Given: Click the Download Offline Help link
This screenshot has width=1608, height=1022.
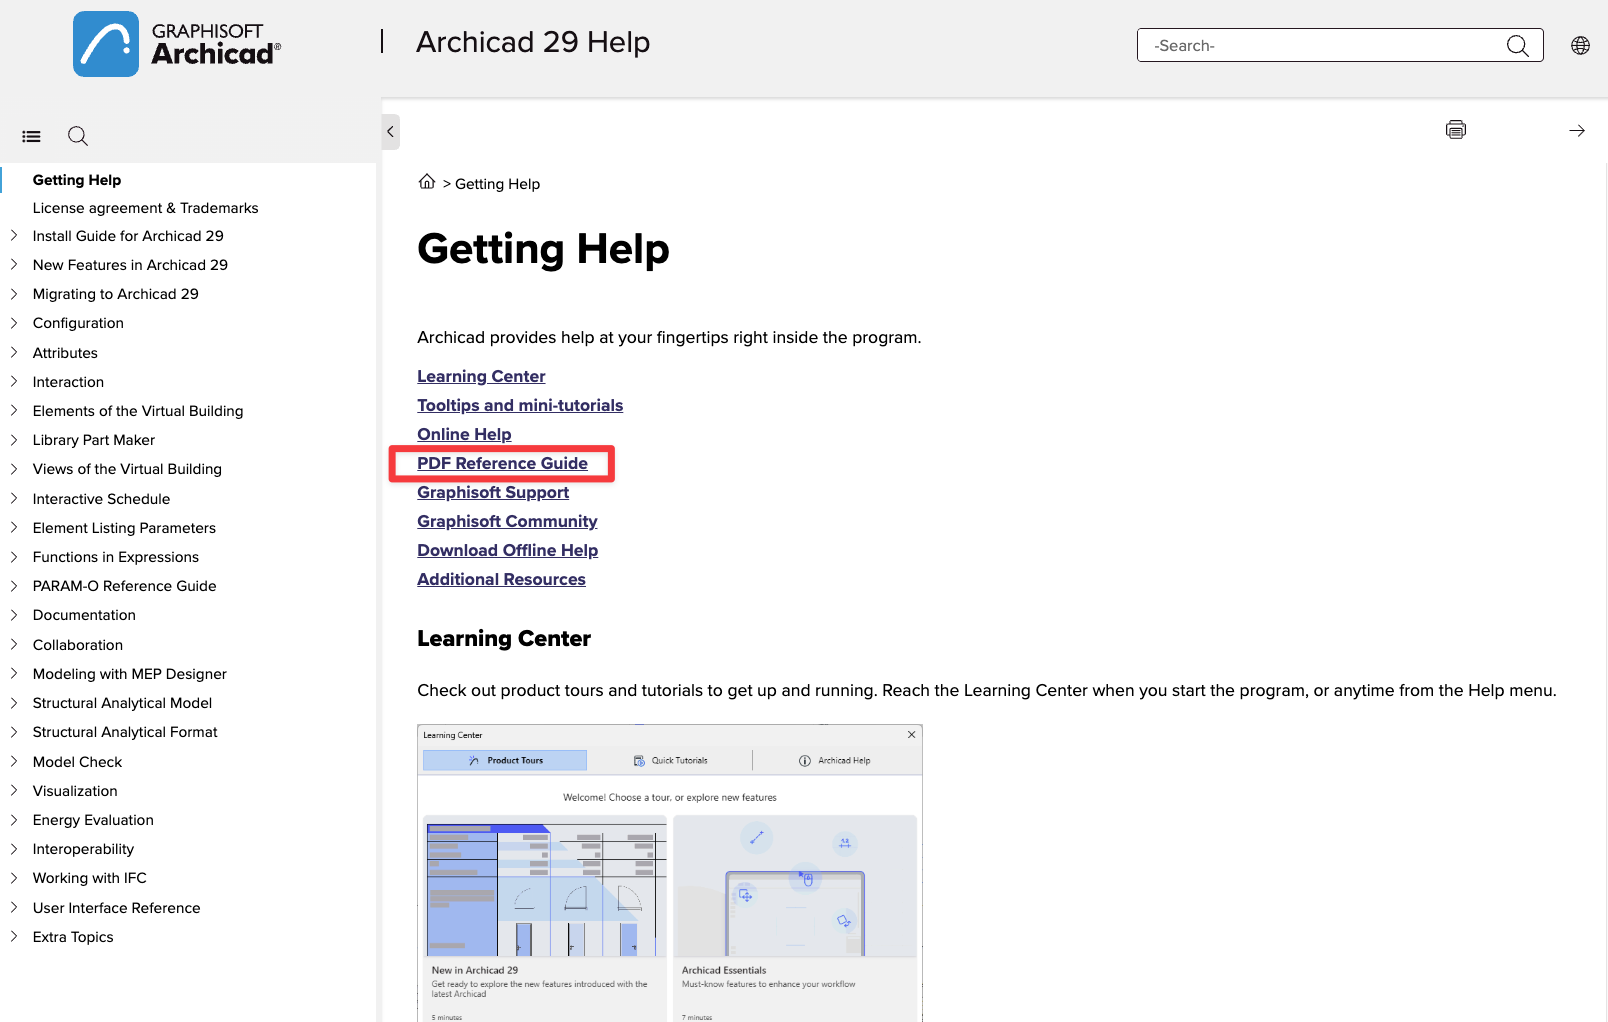Looking at the screenshot, I should (507, 550).
